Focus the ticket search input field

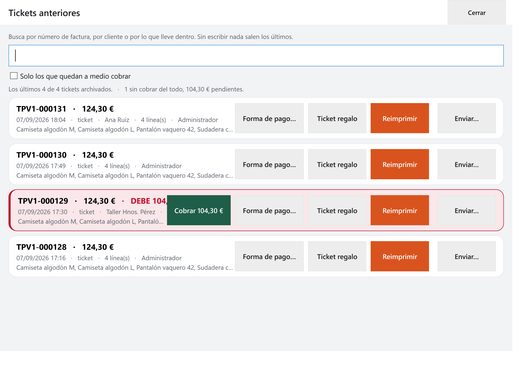256,56
